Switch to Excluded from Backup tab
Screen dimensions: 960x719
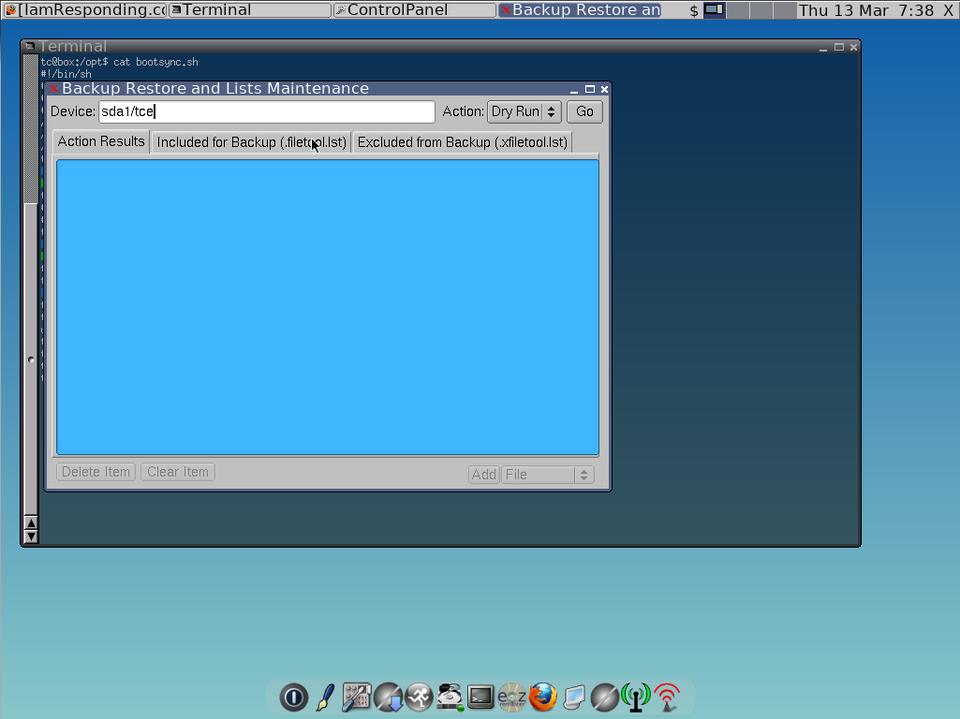462,142
